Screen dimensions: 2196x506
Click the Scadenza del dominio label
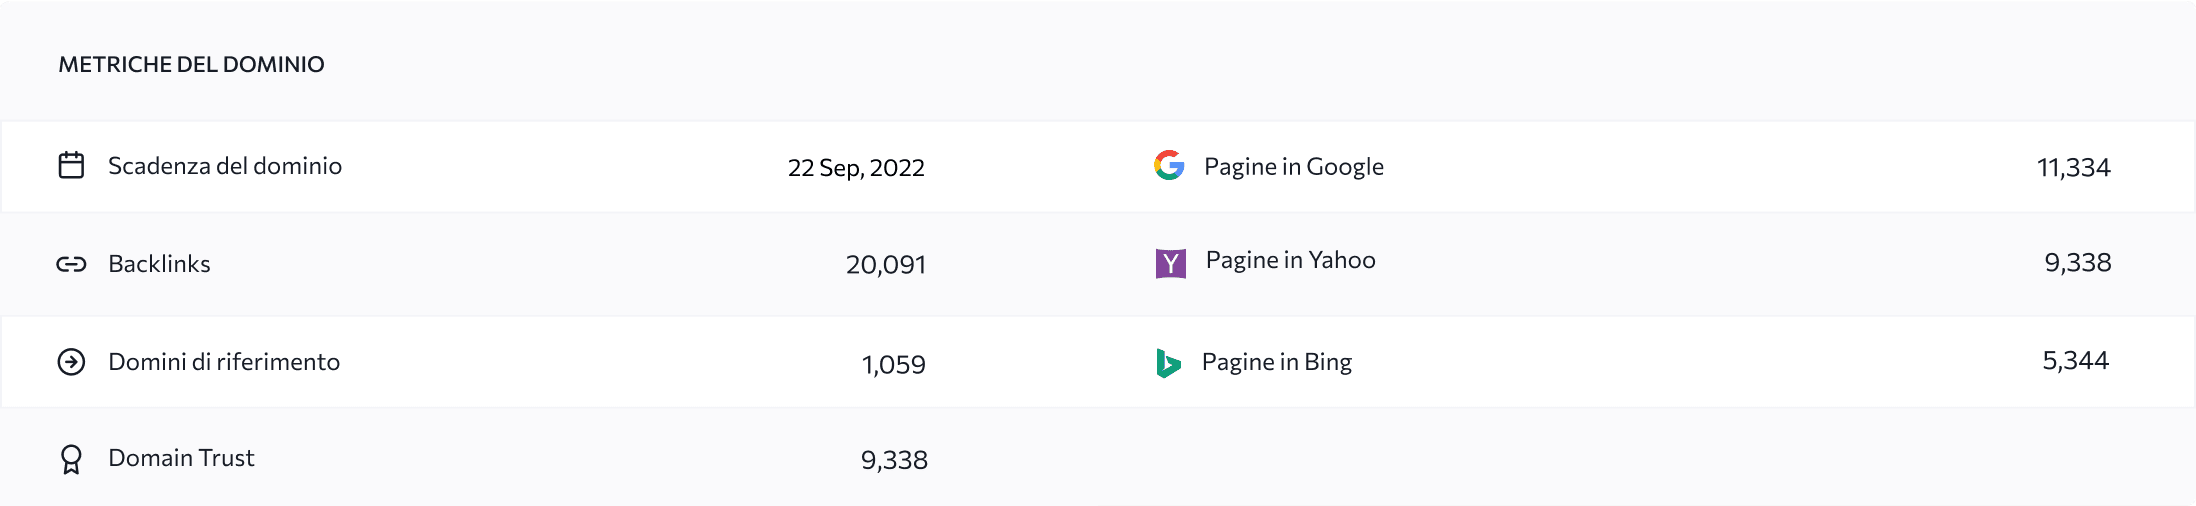pyautogui.click(x=225, y=166)
